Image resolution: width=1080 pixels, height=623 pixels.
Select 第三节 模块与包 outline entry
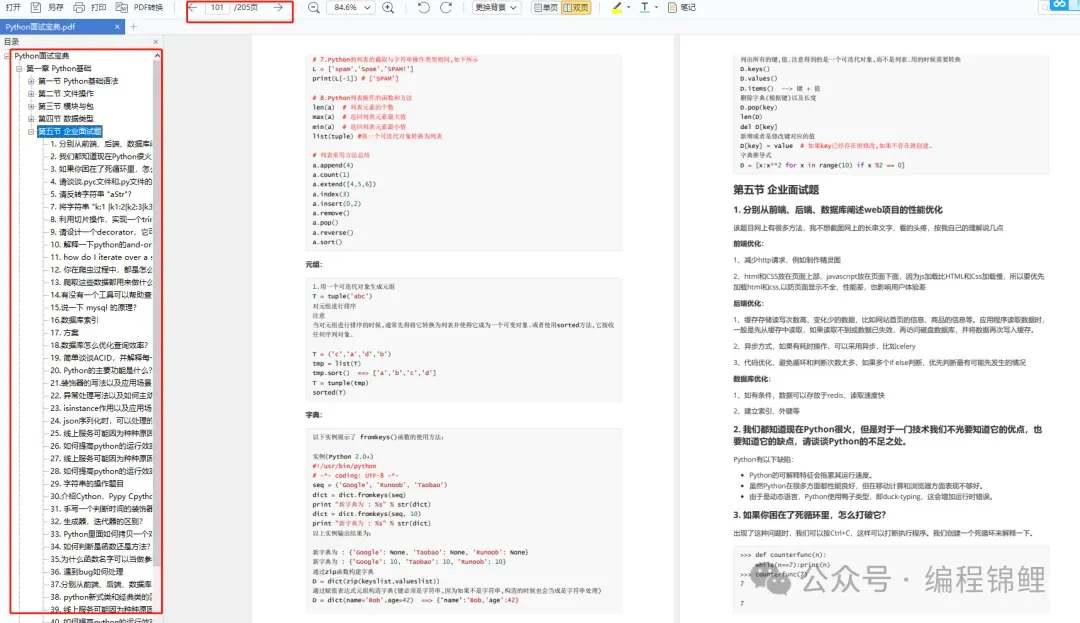point(65,106)
